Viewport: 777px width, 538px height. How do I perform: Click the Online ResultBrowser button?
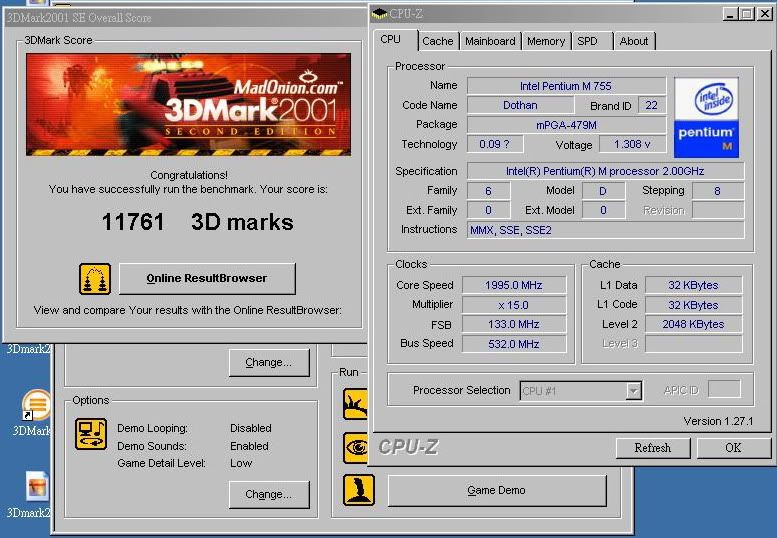point(207,278)
